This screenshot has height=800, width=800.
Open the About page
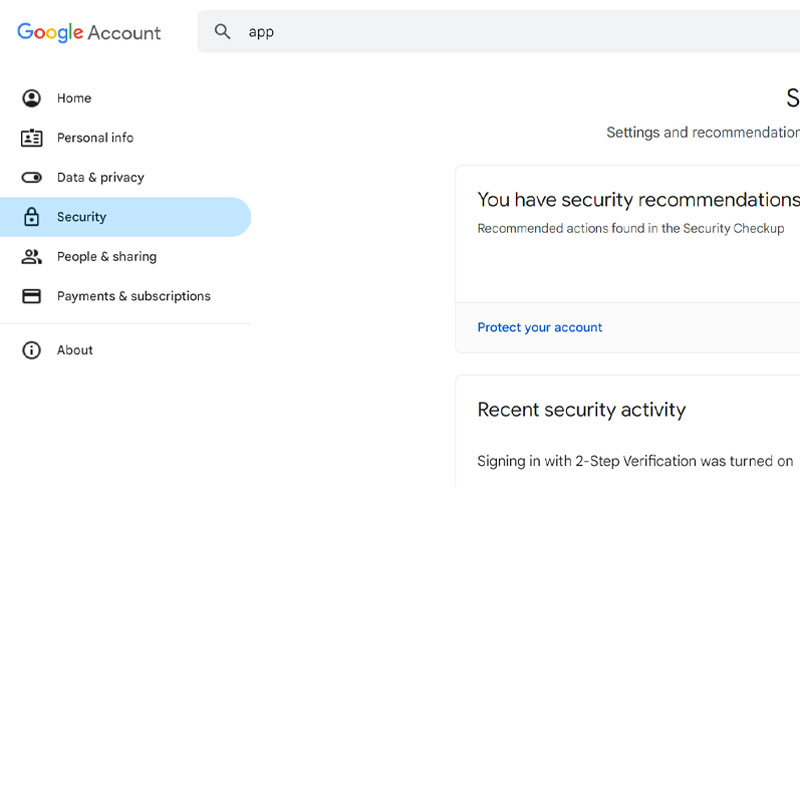click(x=74, y=350)
